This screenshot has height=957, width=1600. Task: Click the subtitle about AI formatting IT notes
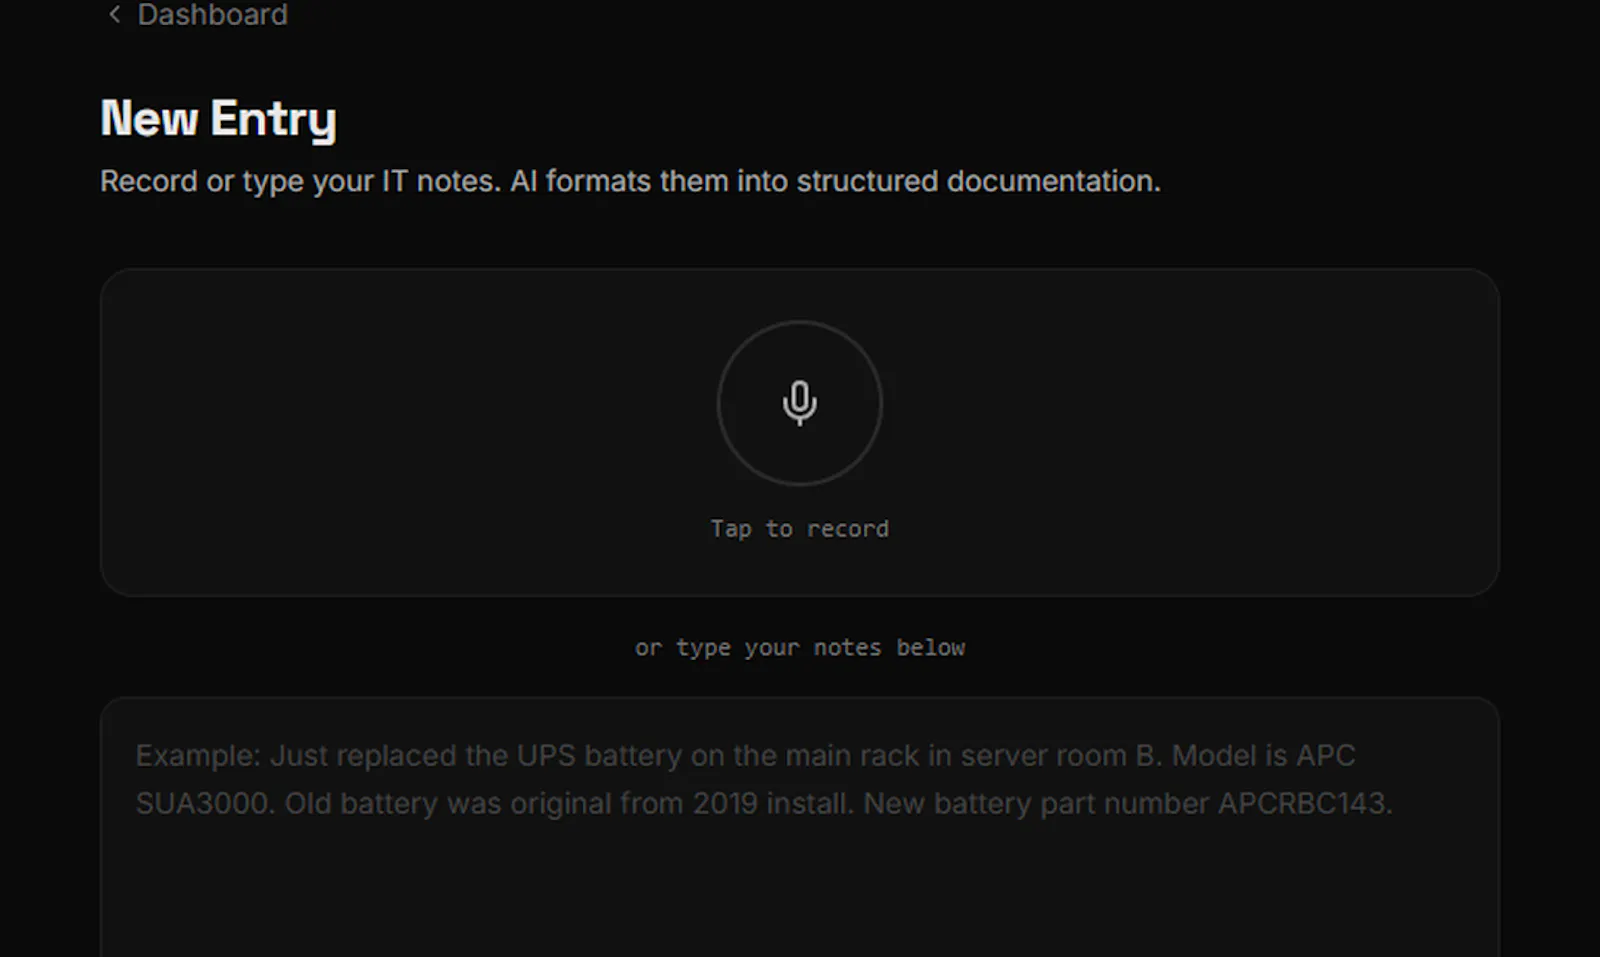(x=630, y=181)
